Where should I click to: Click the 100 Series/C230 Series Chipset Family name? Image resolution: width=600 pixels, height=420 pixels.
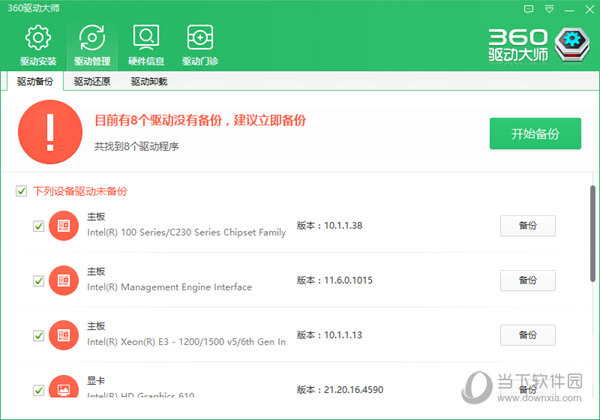186,233
